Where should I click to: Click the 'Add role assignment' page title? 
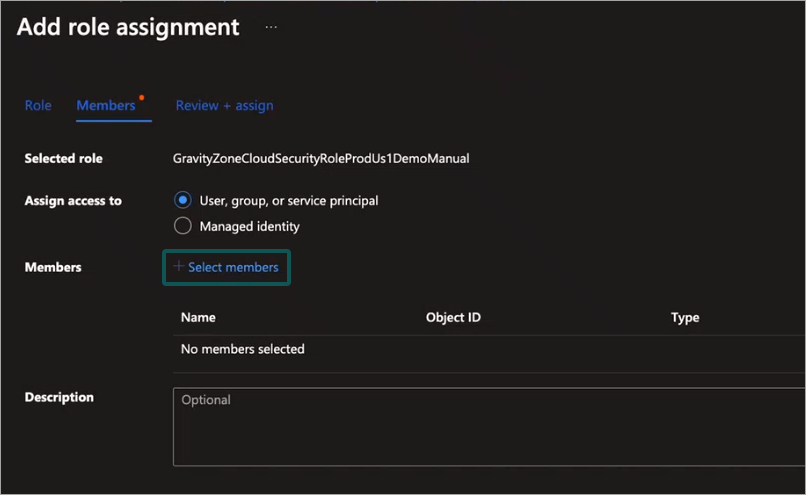[x=128, y=27]
